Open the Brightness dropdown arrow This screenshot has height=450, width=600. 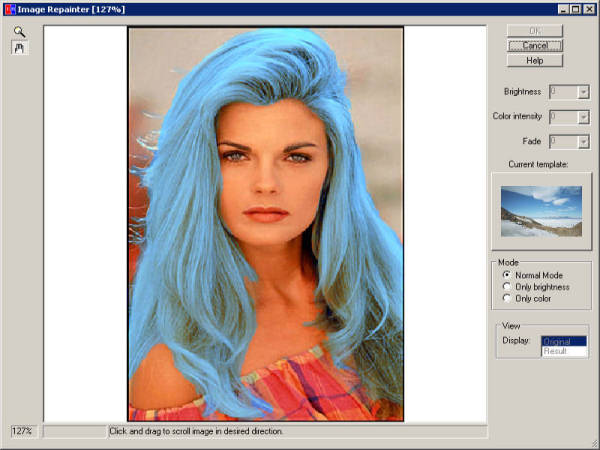(583, 92)
